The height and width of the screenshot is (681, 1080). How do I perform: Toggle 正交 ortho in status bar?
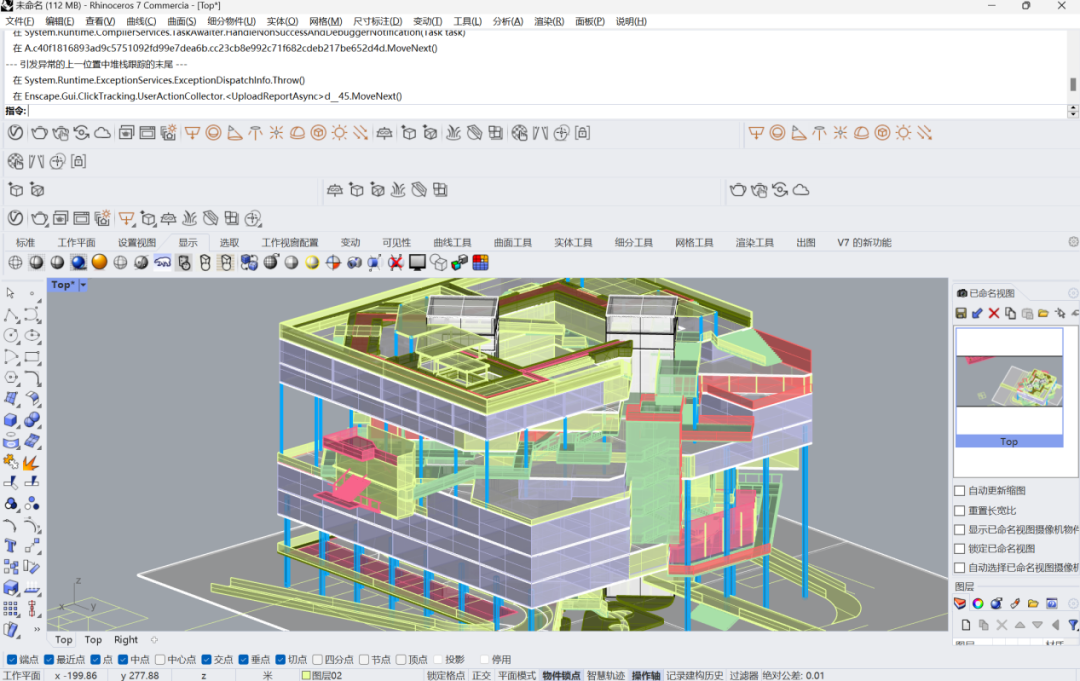click(x=481, y=675)
